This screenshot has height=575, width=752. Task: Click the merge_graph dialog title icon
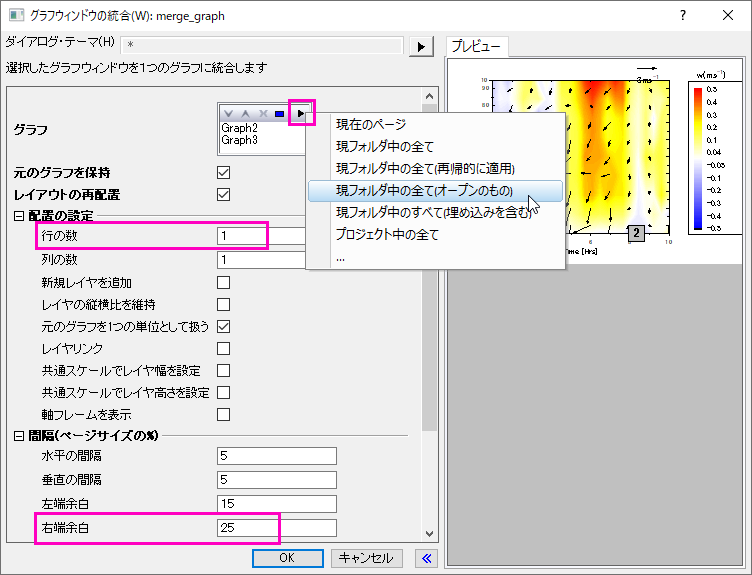16,15
